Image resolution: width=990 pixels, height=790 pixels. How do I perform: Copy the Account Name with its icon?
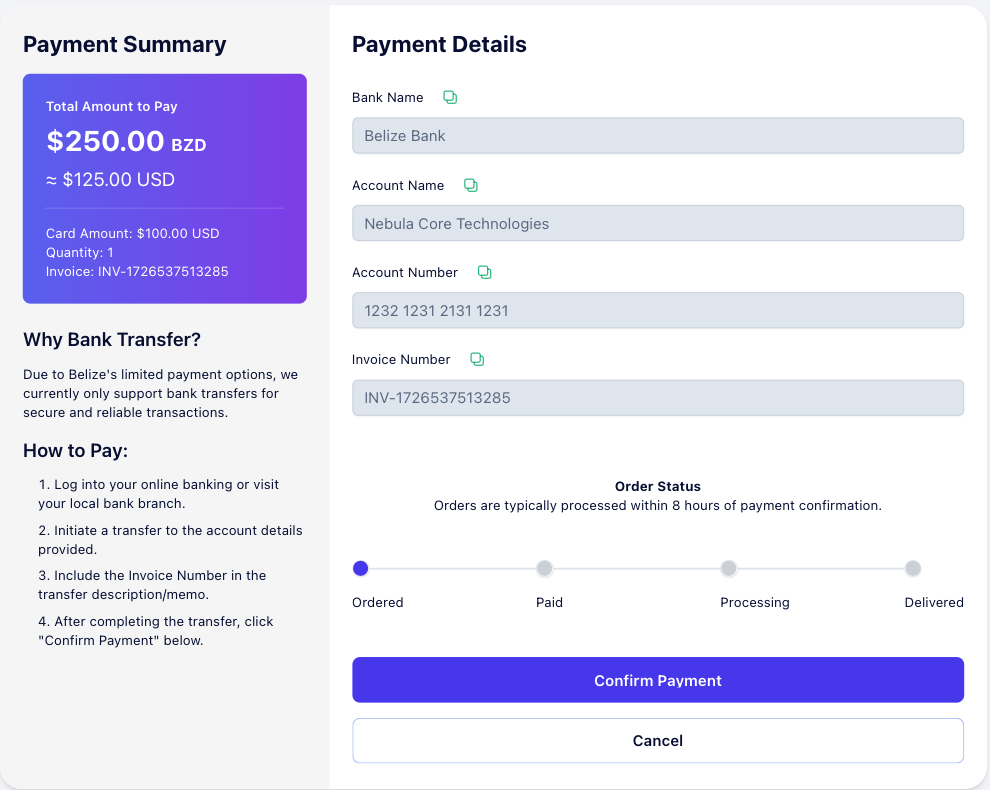[x=470, y=185]
